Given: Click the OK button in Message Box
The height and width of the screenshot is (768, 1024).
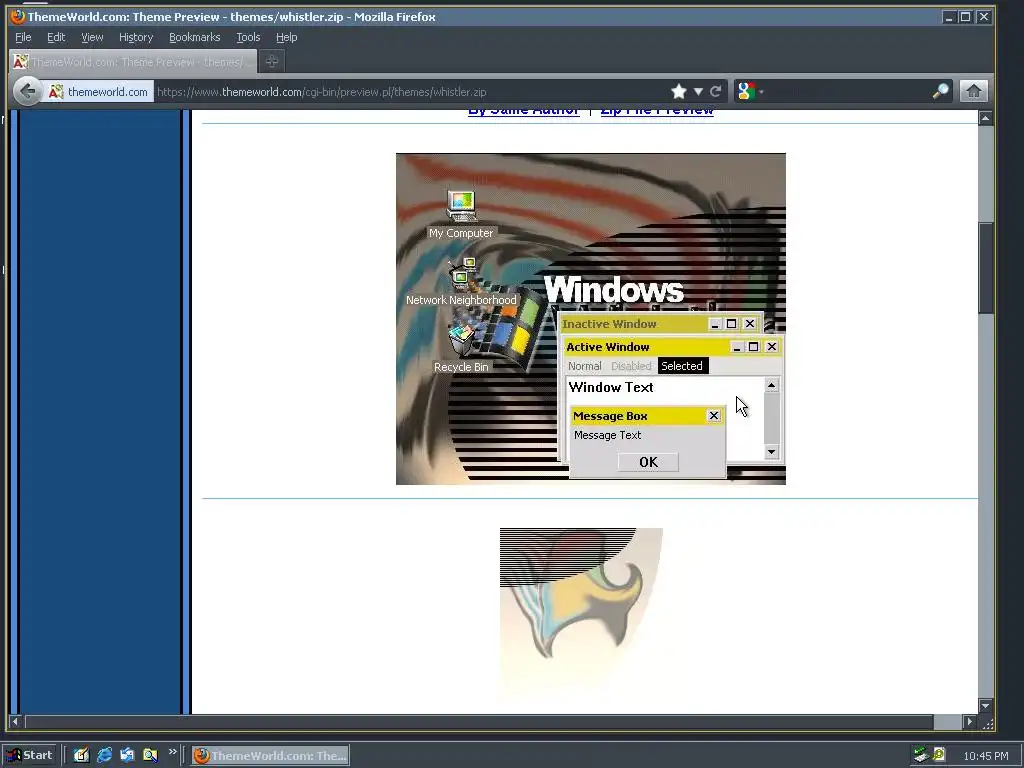Looking at the screenshot, I should click(648, 462).
